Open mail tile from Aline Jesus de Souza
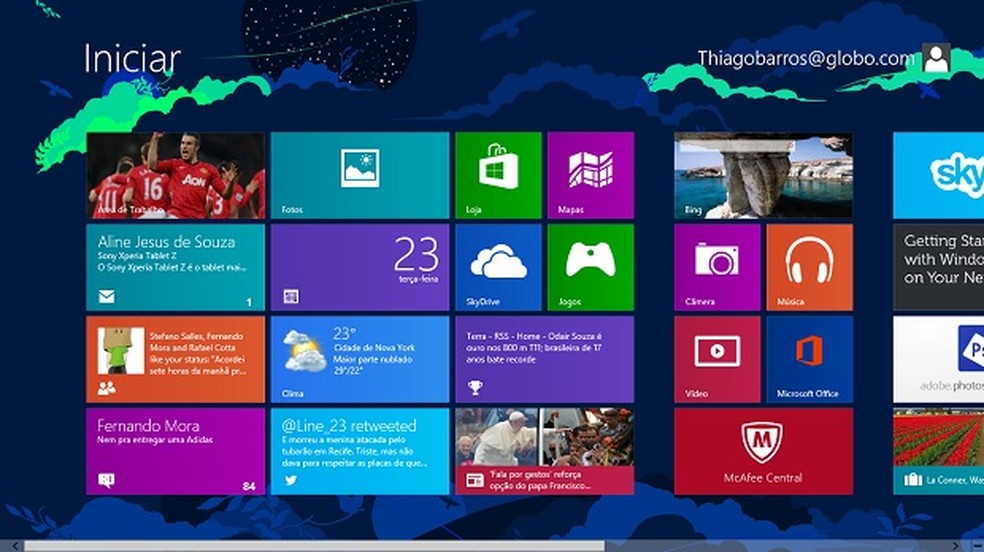This screenshot has height=552, width=984. point(175,267)
